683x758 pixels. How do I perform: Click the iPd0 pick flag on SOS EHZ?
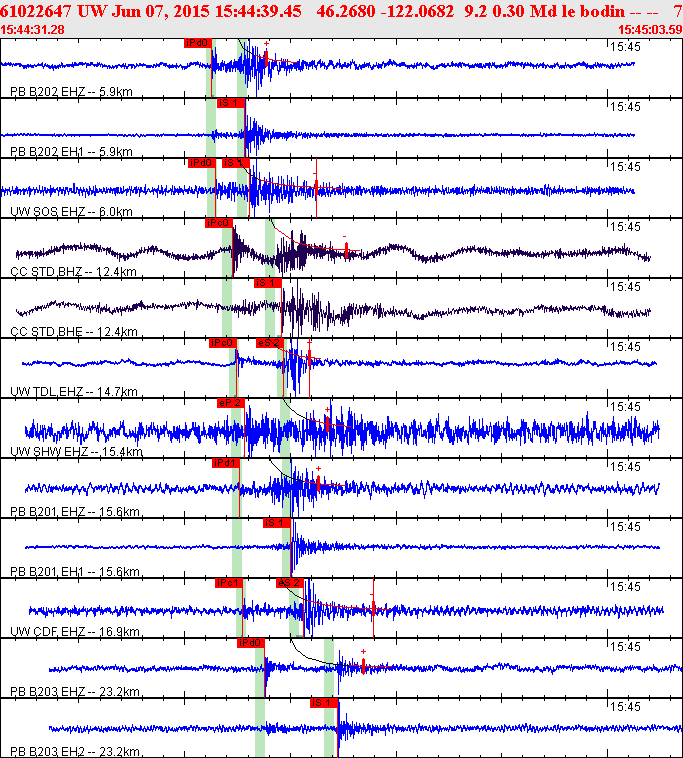pos(202,163)
